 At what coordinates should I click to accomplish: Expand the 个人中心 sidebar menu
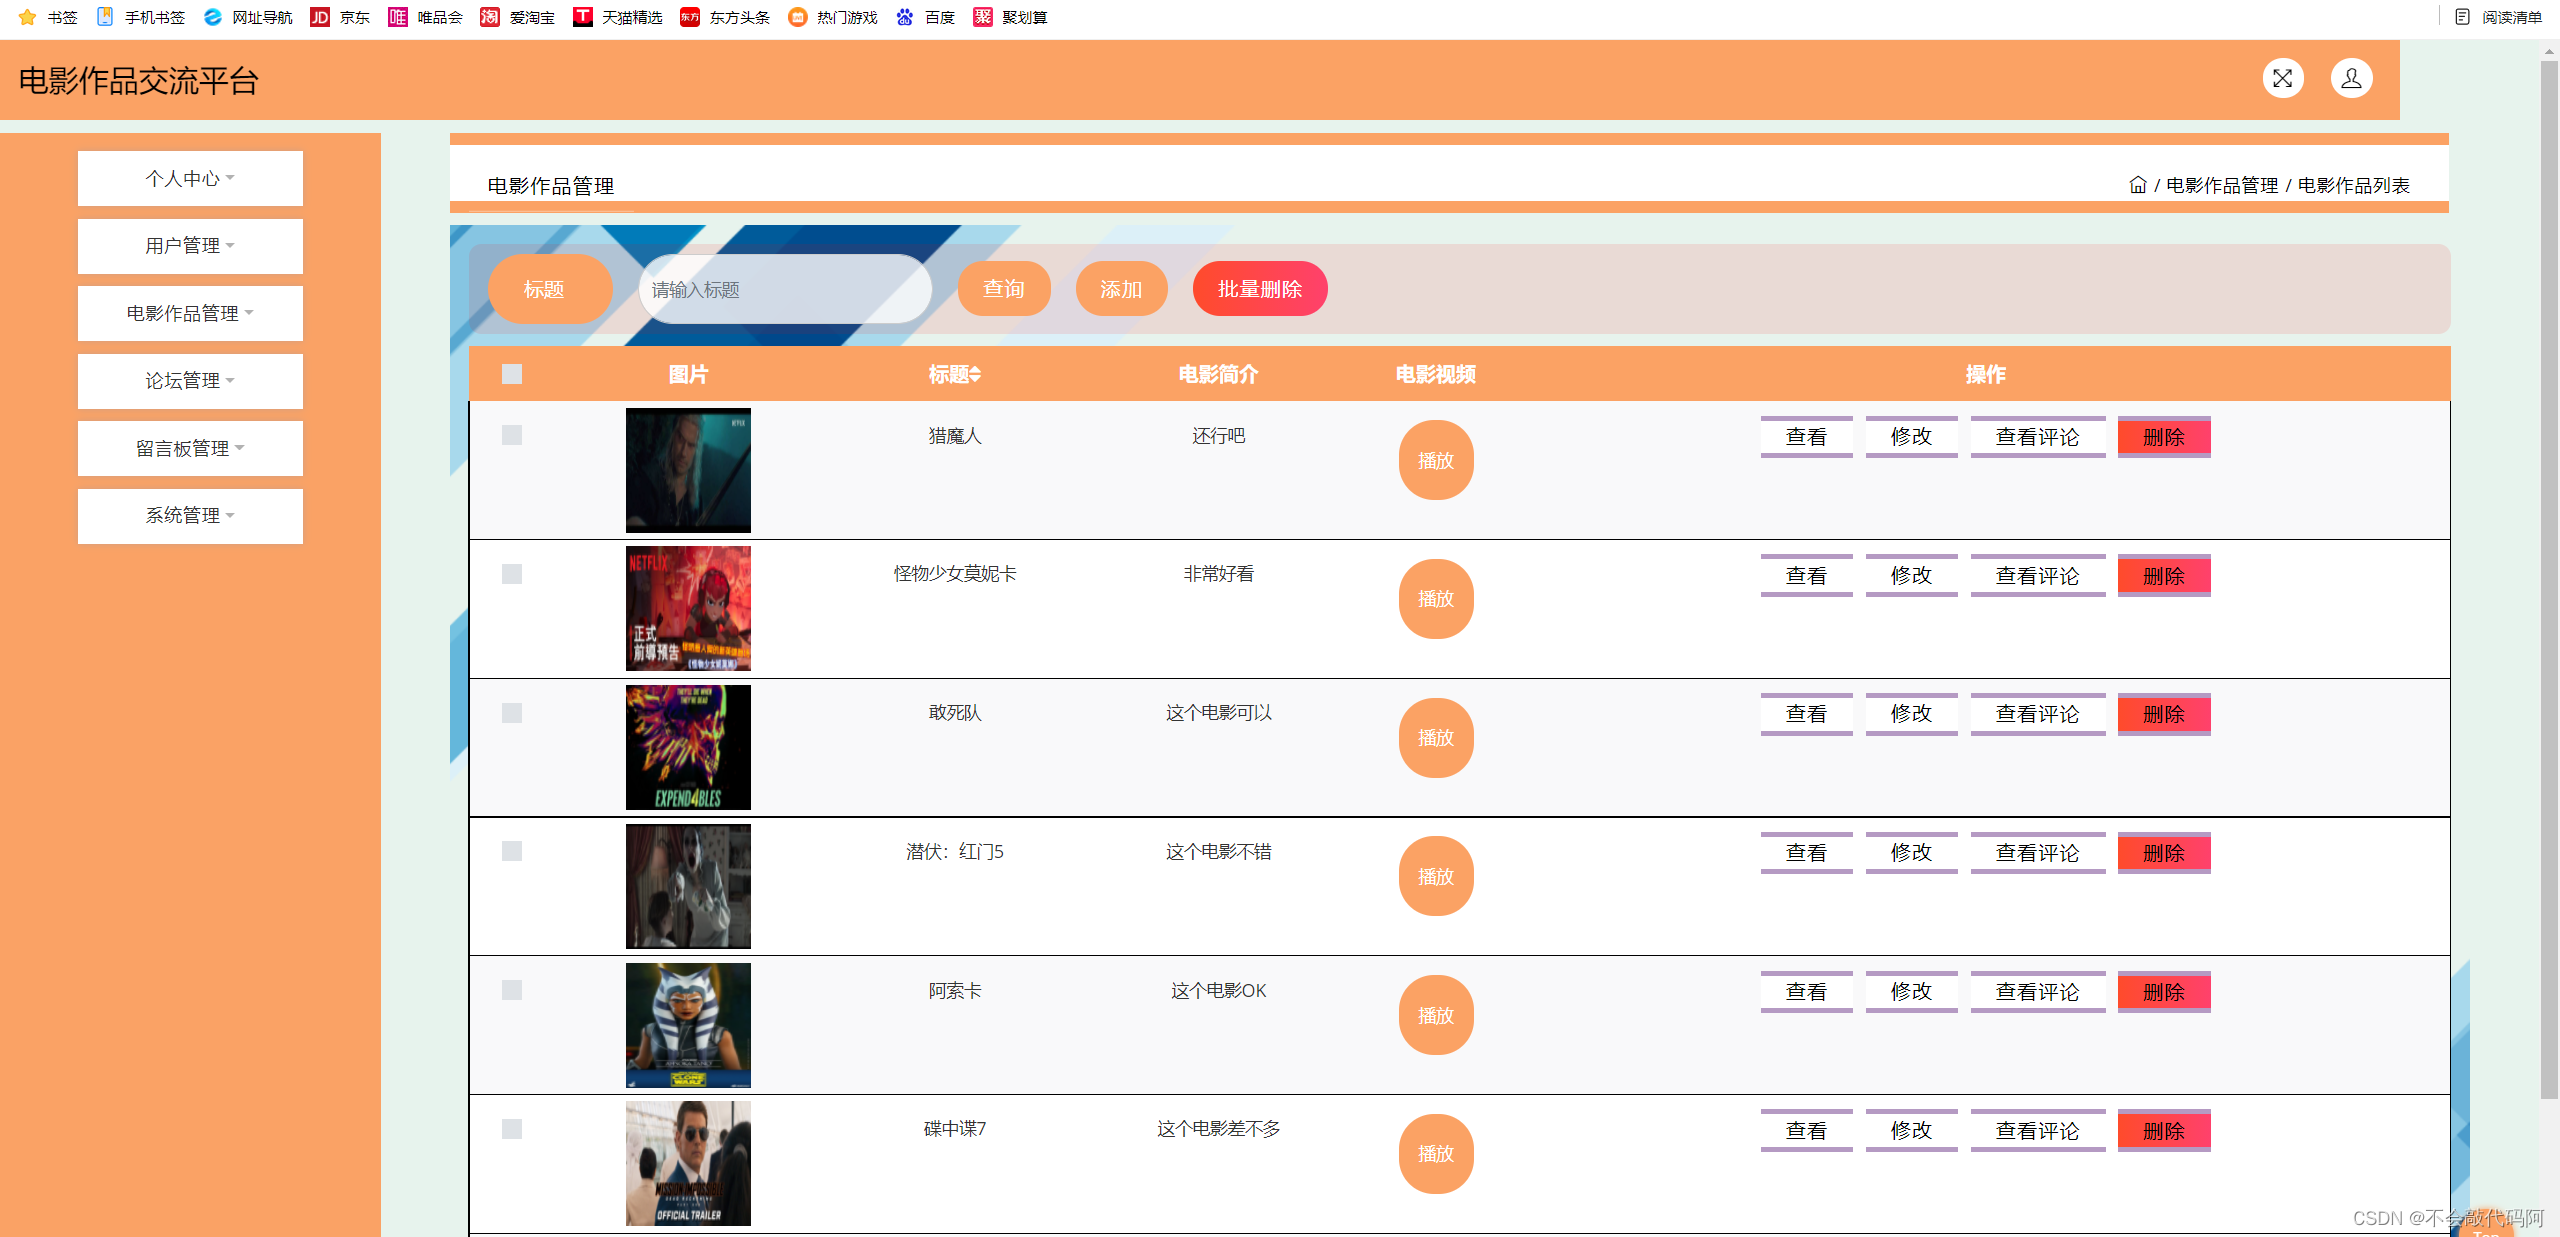pyautogui.click(x=190, y=178)
